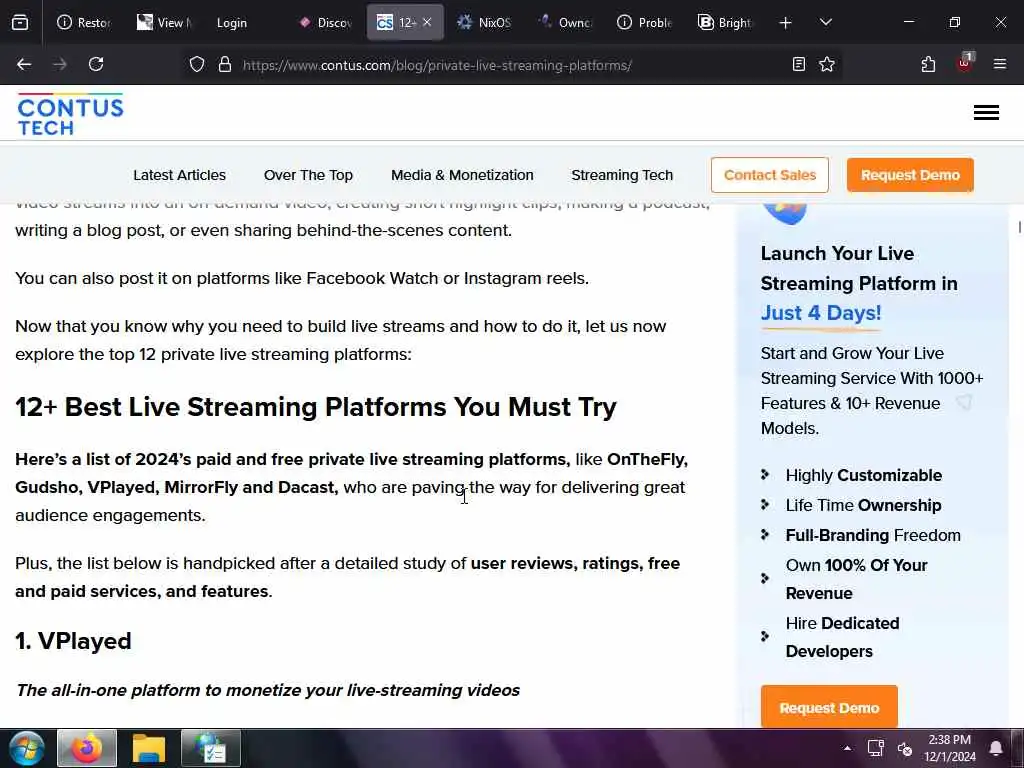Open the checklist app in taskbar
Viewport: 1024px width, 768px height.
[x=210, y=748]
